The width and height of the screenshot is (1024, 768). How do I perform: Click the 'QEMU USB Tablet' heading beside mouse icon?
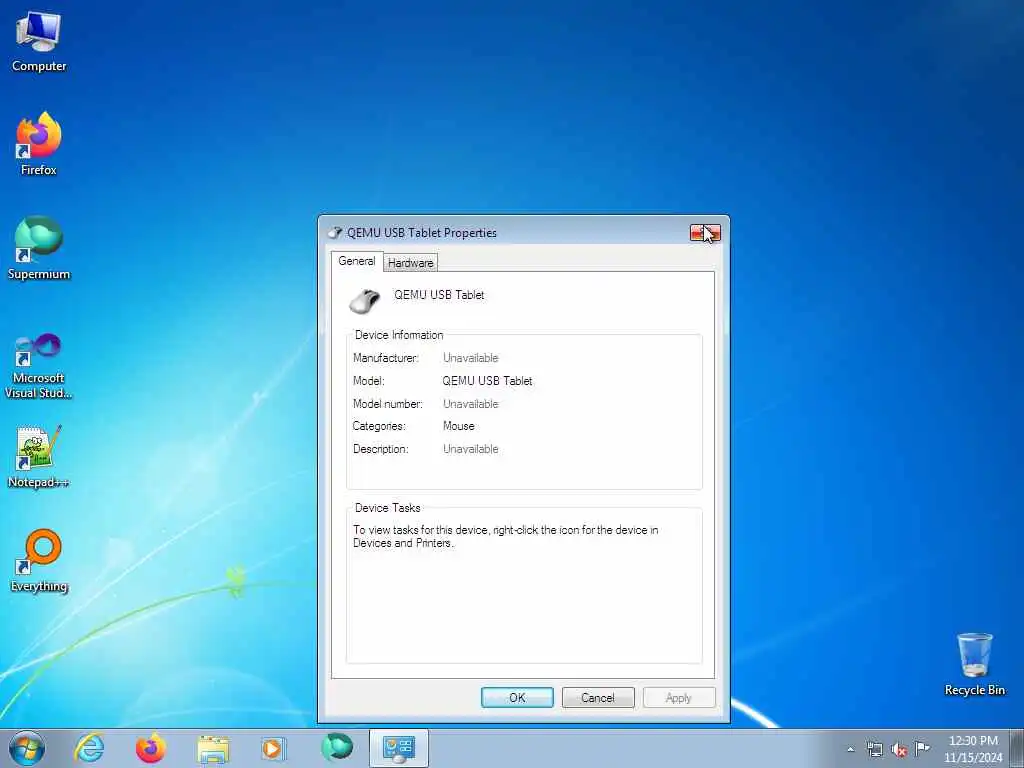point(439,295)
